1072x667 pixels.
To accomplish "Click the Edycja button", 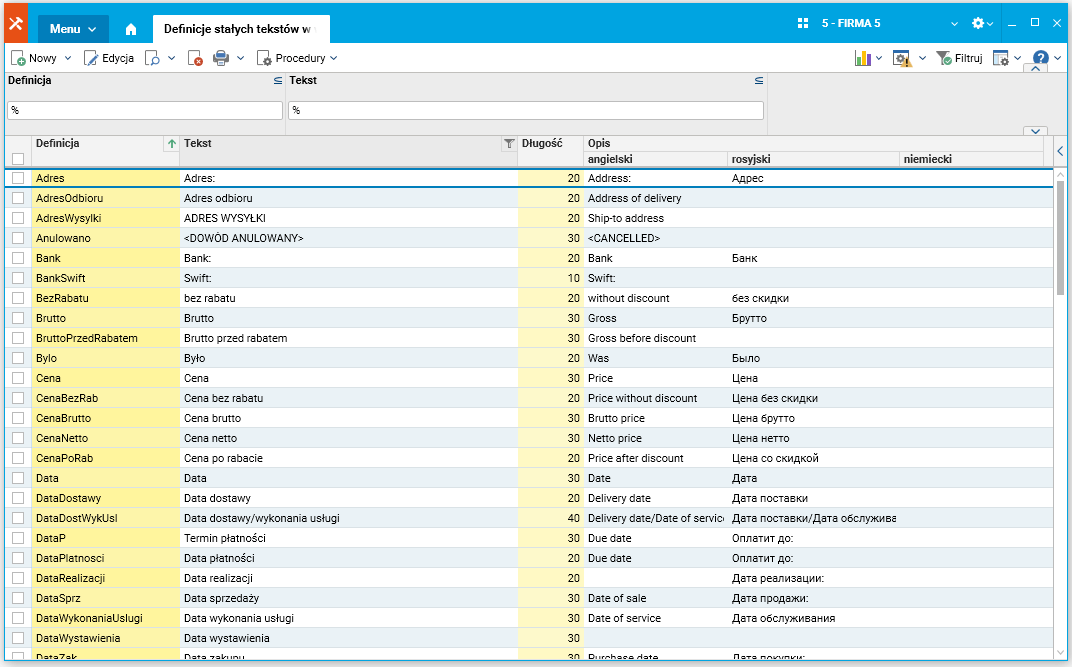I will (109, 59).
